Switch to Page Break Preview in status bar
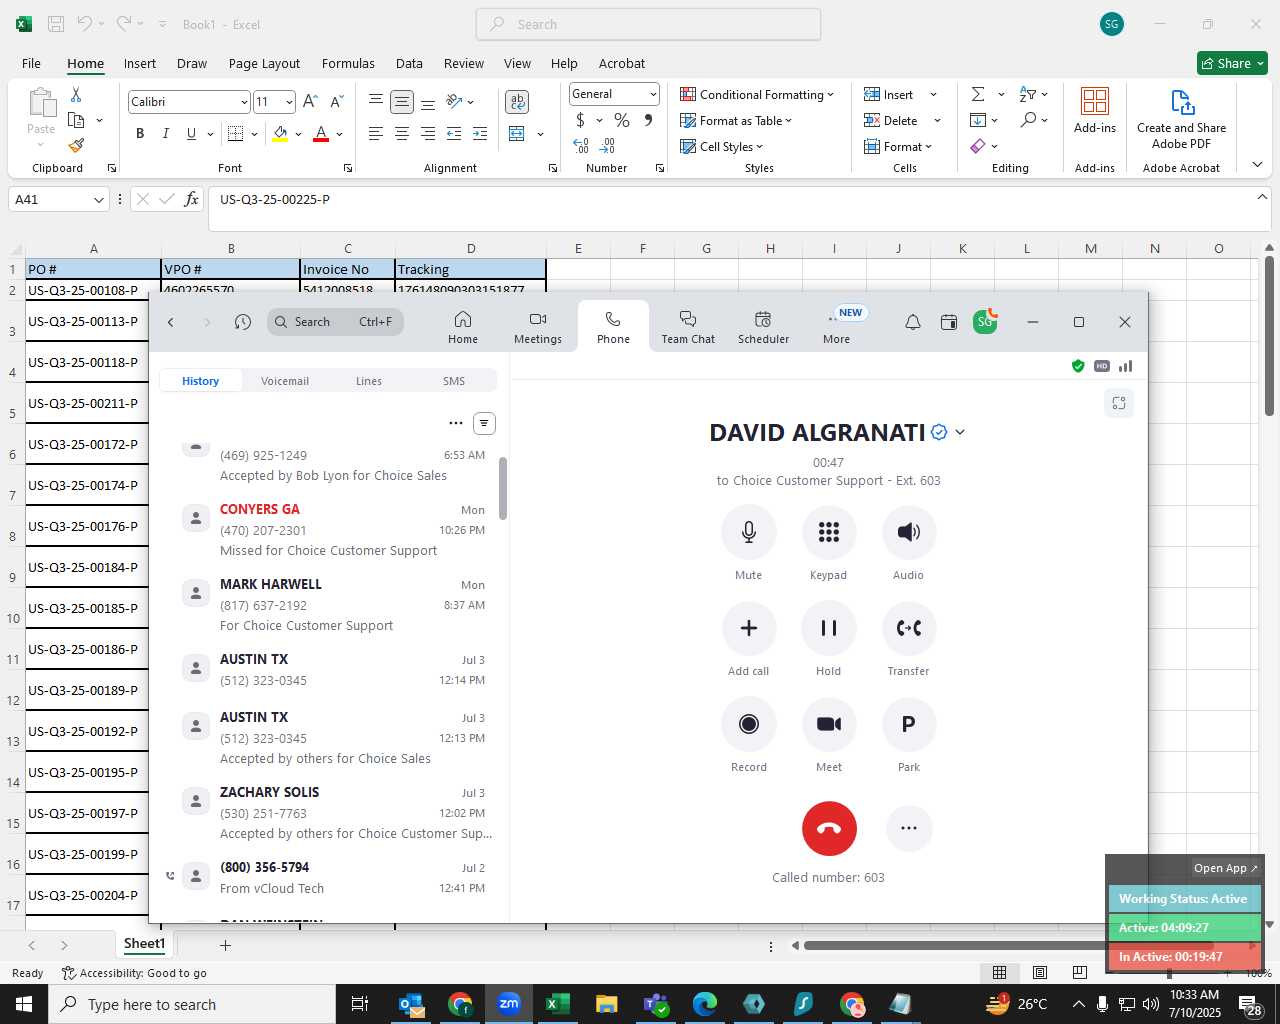 (x=1079, y=972)
